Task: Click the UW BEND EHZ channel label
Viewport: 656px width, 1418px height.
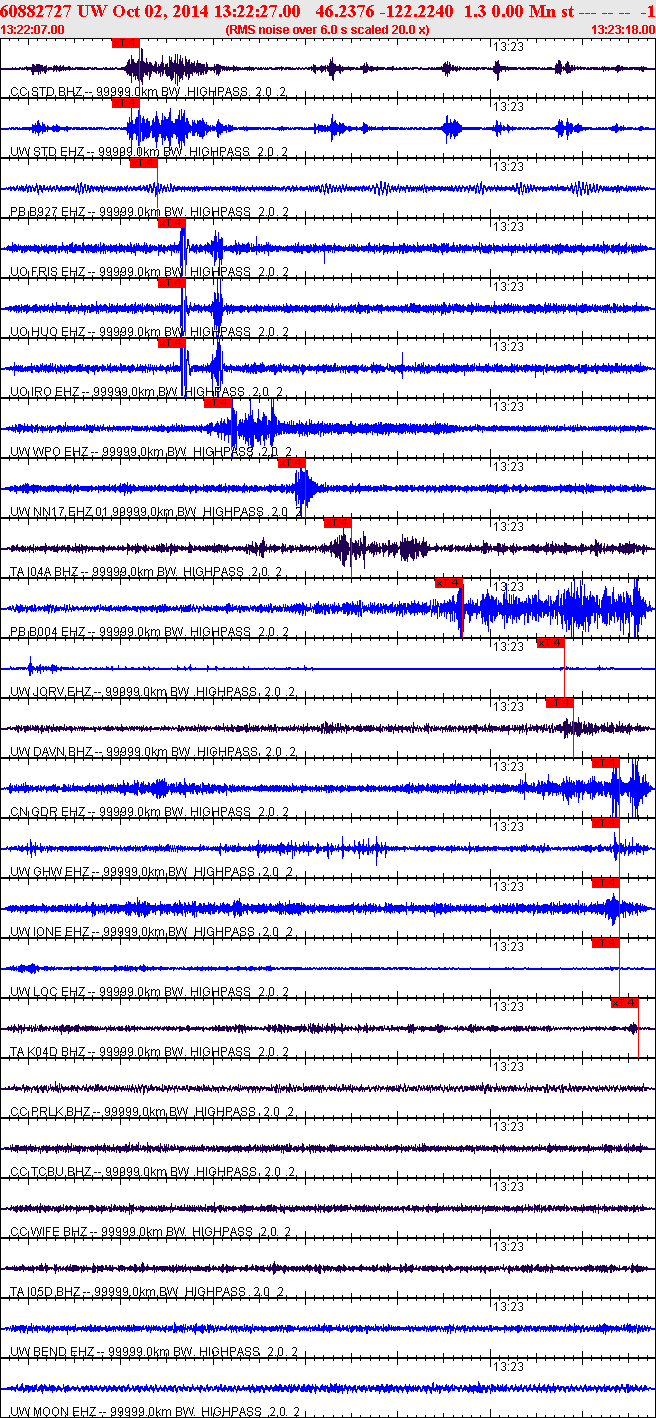Action: click(153, 1352)
